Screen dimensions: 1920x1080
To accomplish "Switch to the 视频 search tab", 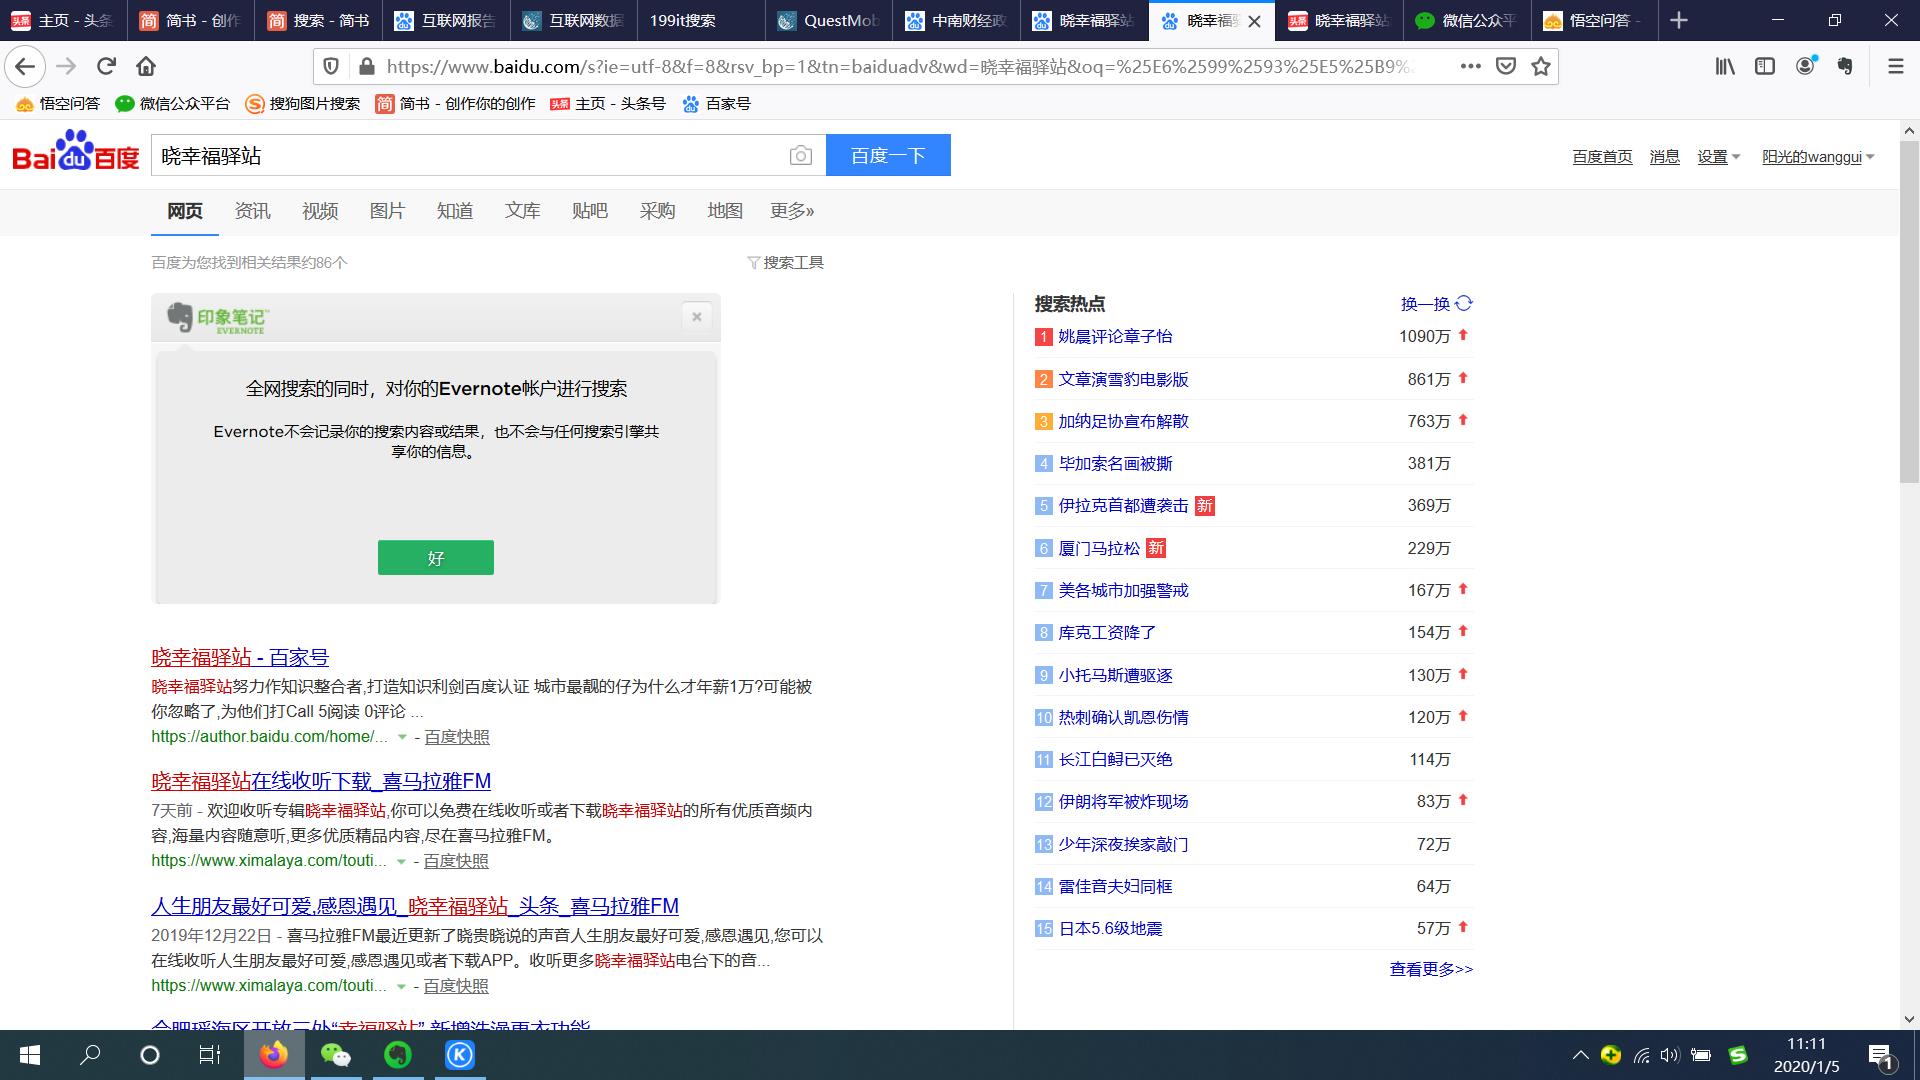I will pos(320,211).
